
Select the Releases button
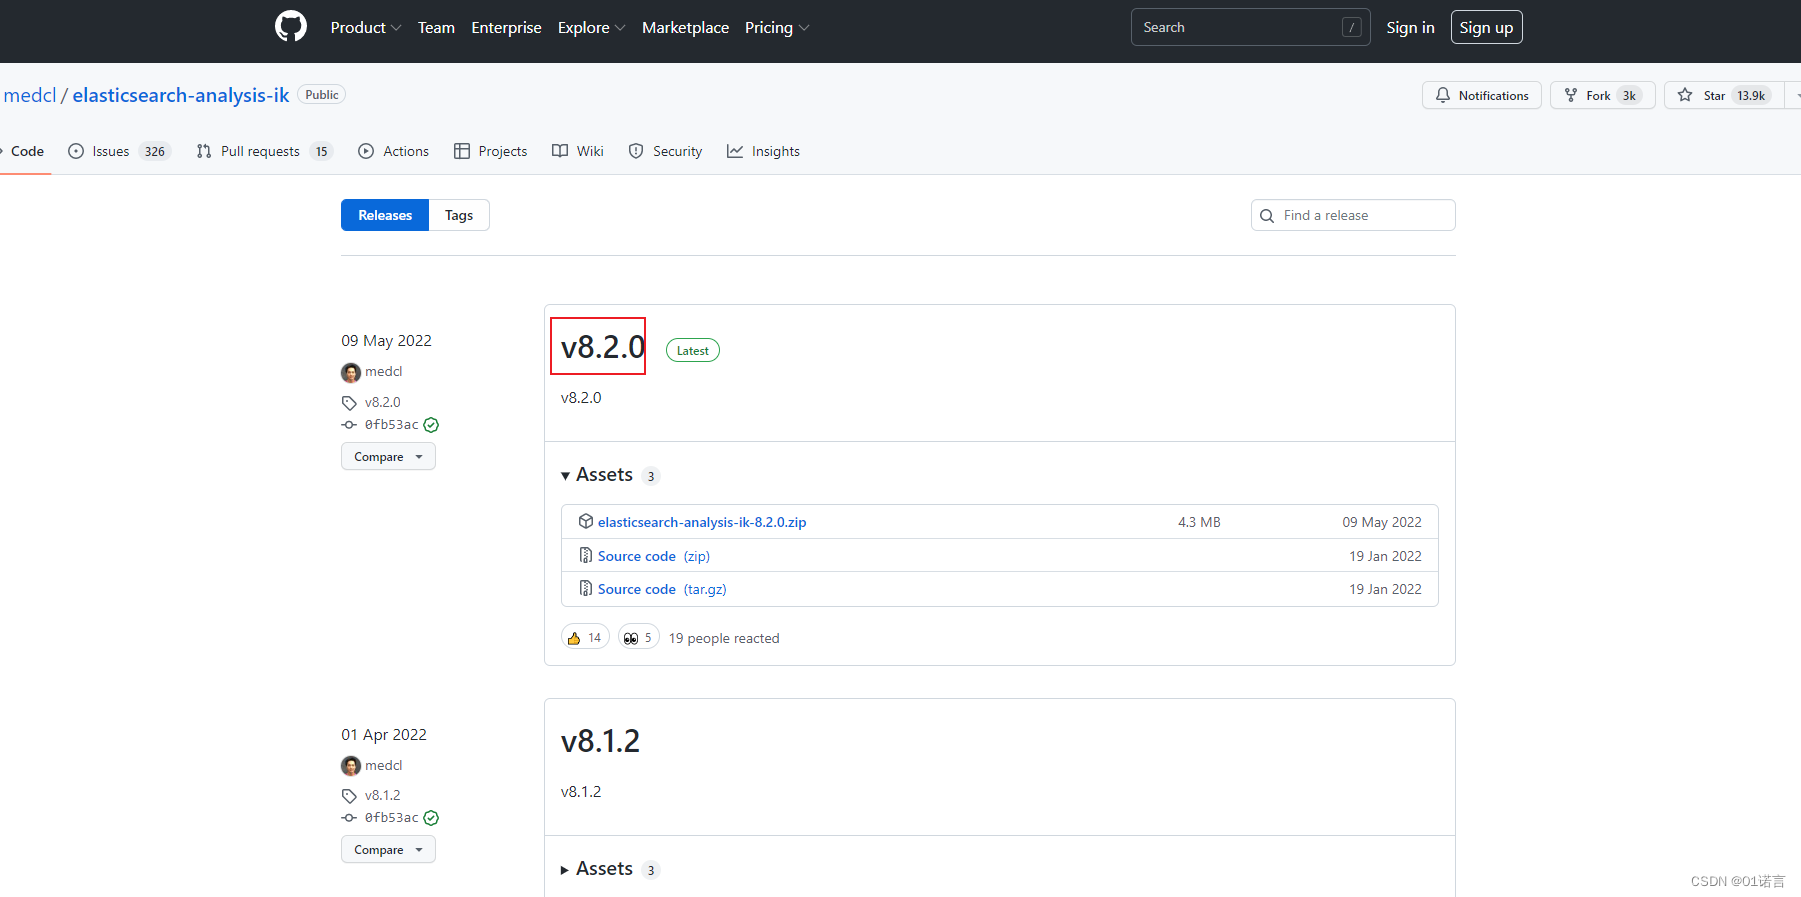pyautogui.click(x=385, y=215)
